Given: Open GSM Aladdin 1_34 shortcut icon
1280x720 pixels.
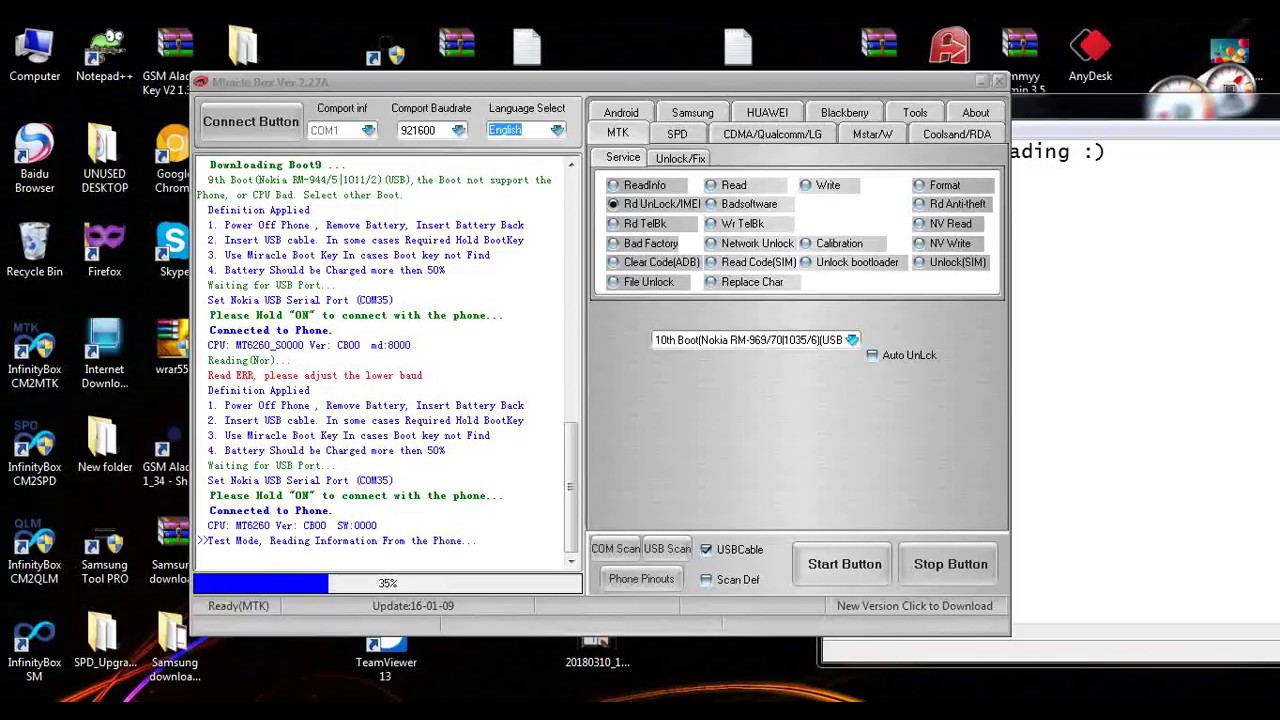Looking at the screenshot, I should pos(167,452).
